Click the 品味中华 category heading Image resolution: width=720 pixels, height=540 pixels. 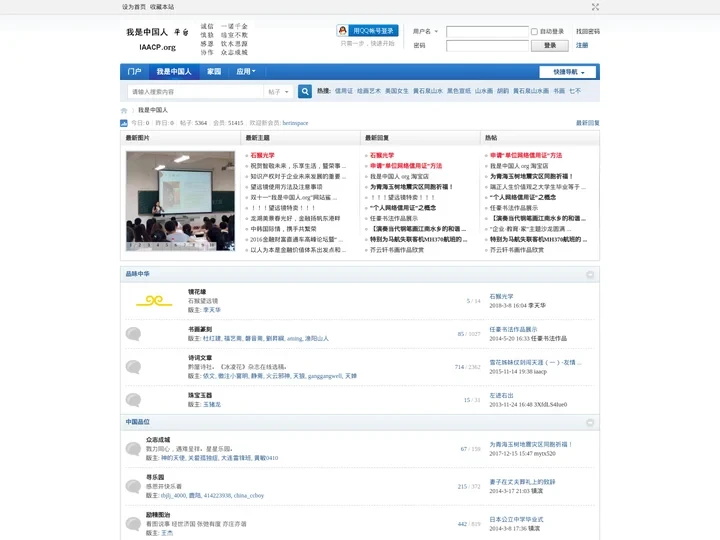(x=138, y=274)
